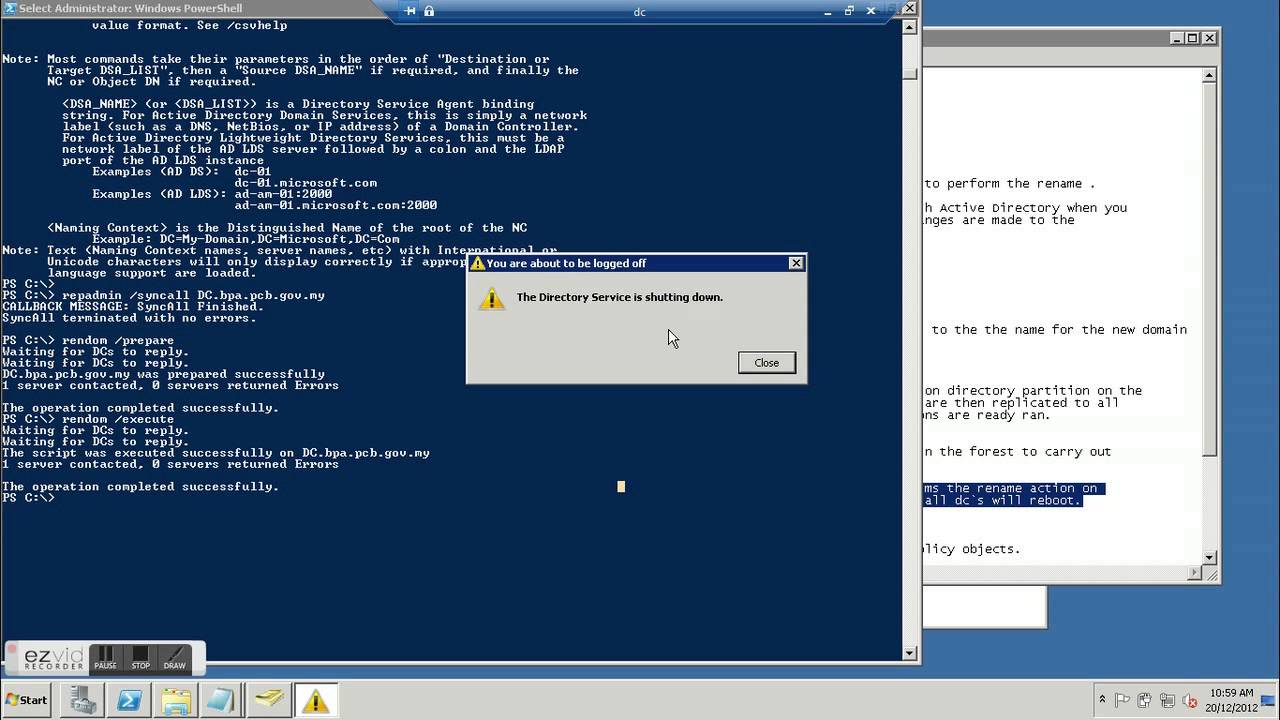
Task: Minimize the dc remote session bar
Action: [829, 11]
